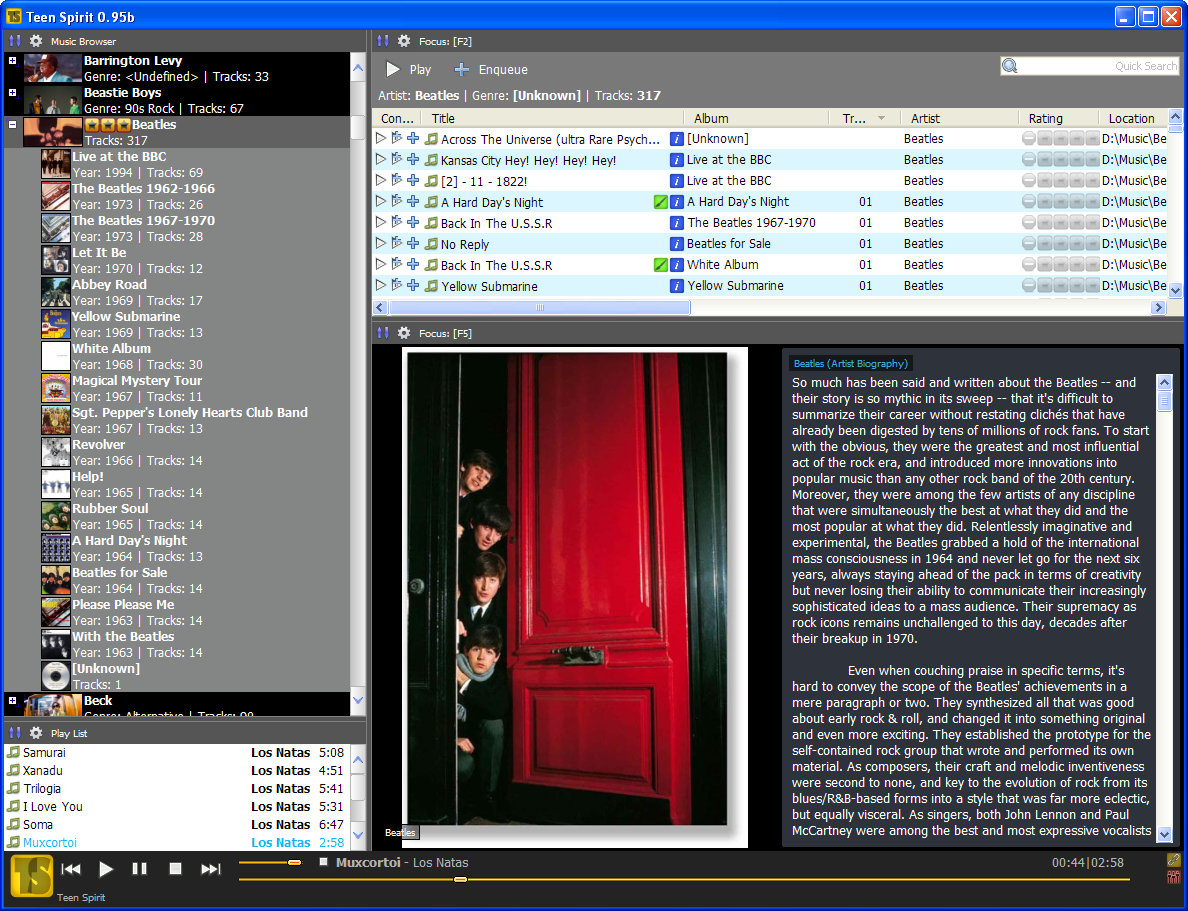Stop playback
The height and width of the screenshot is (911, 1188).
pyautogui.click(x=175, y=869)
